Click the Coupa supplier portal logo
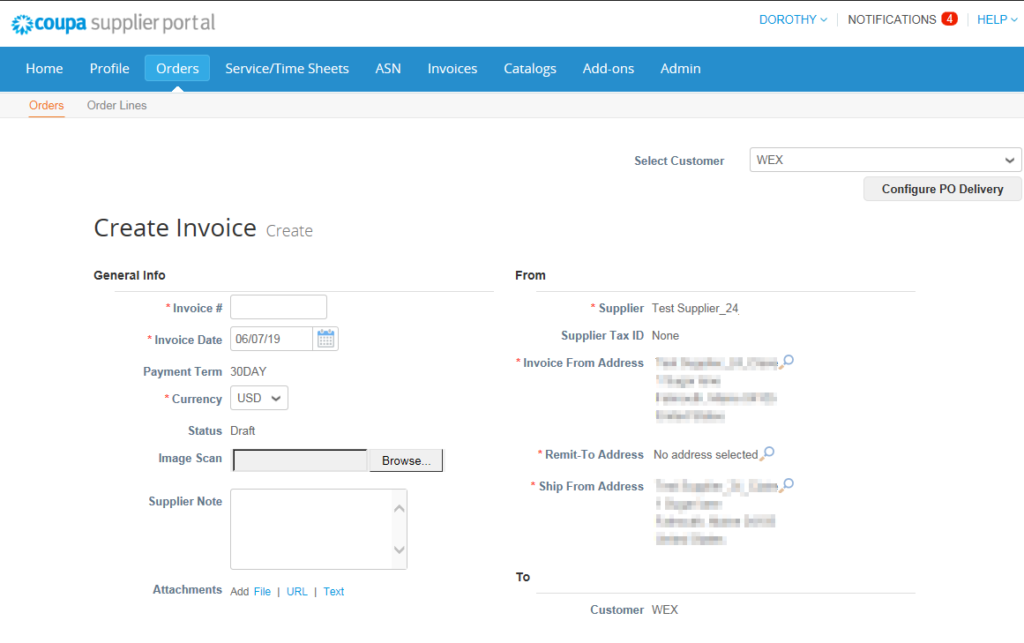This screenshot has height=643, width=1024. click(113, 22)
